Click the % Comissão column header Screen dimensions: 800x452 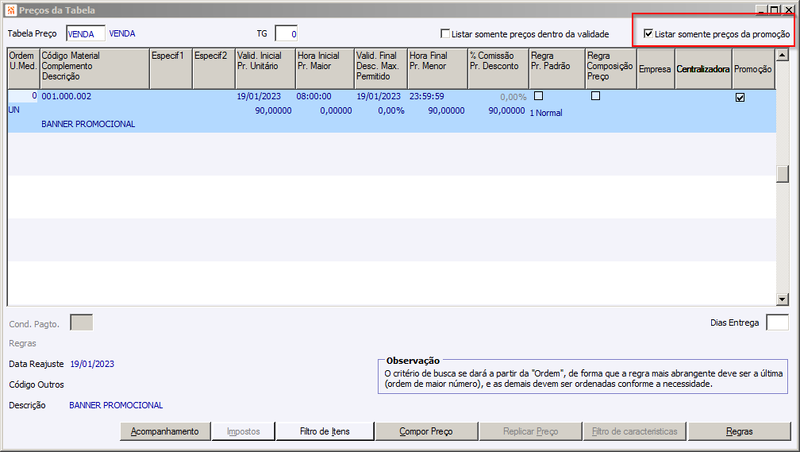[498, 69]
